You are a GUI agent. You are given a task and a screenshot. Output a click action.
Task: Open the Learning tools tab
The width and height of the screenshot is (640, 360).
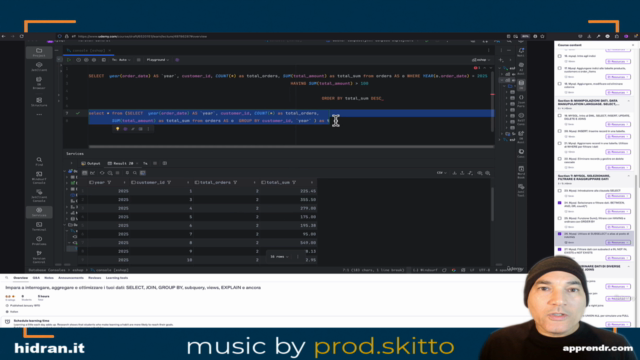(117, 278)
